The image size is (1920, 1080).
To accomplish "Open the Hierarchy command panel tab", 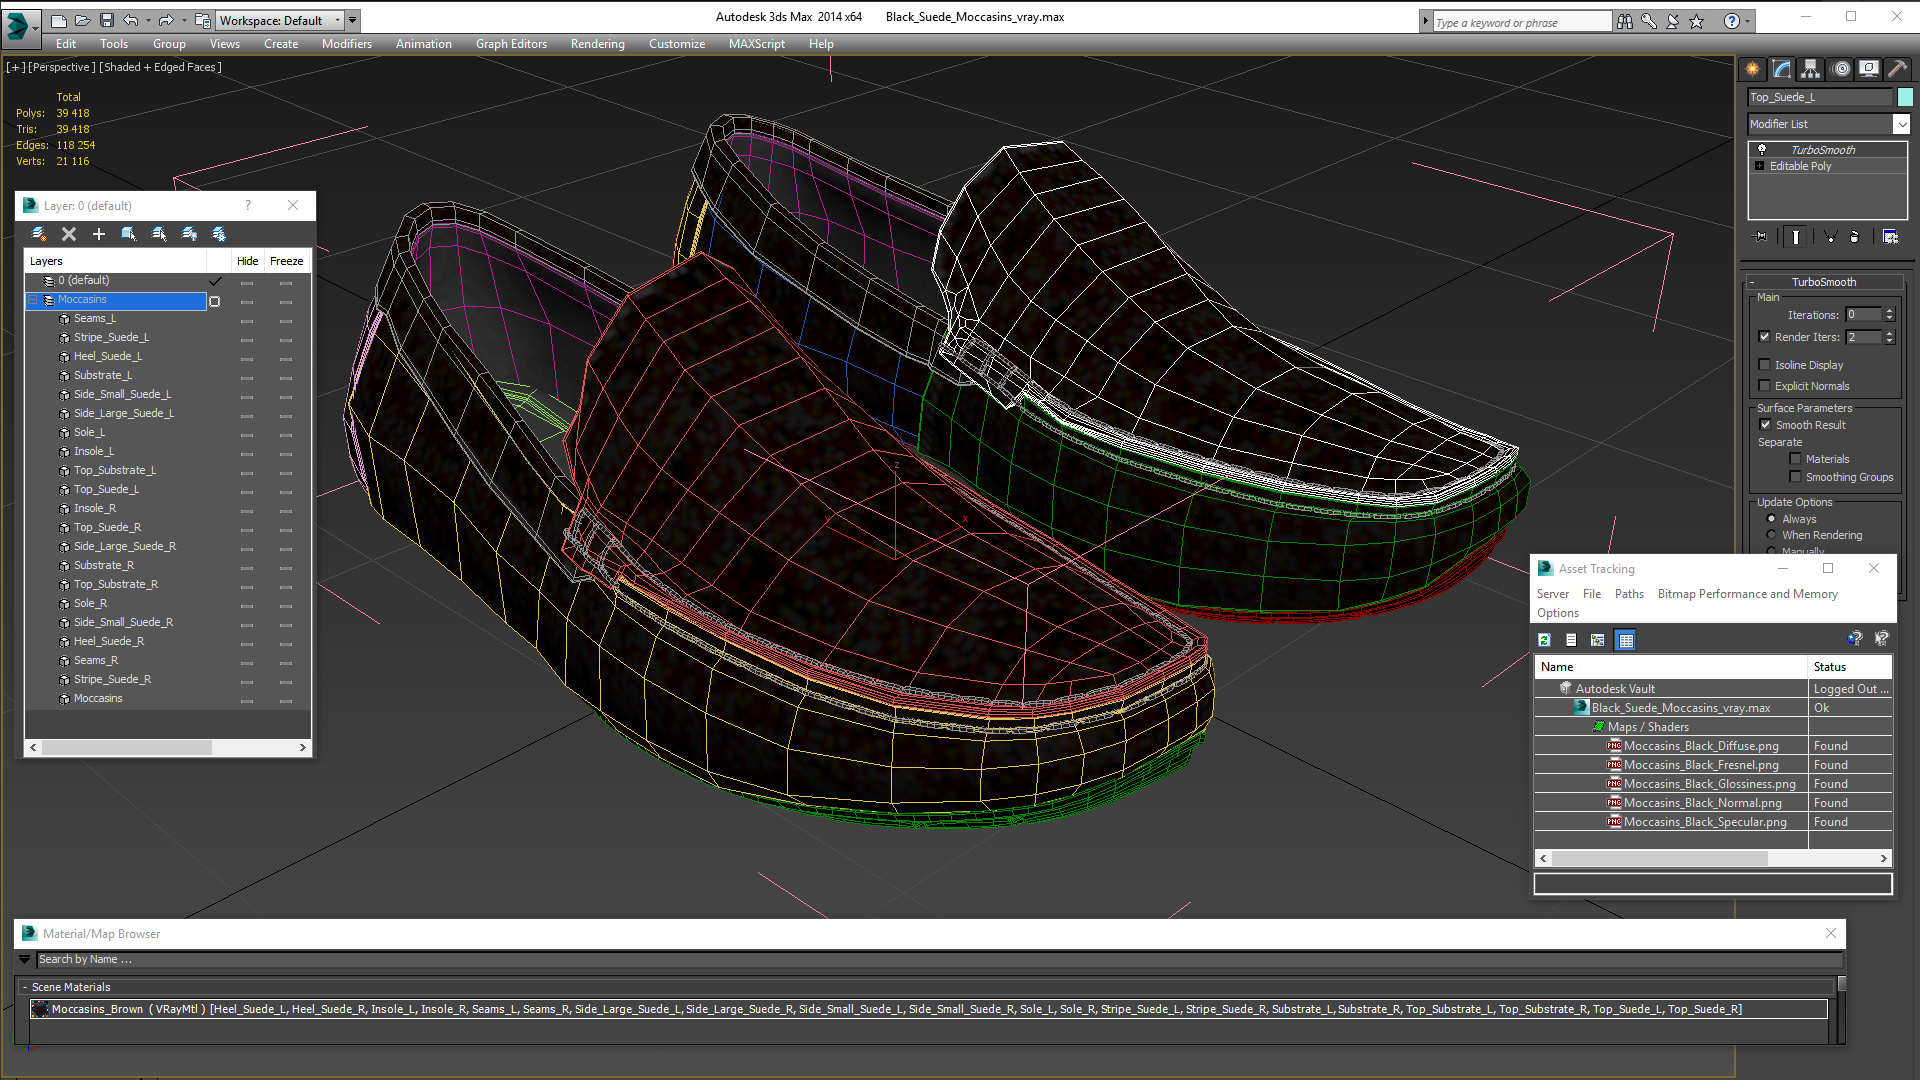I will 1811,69.
